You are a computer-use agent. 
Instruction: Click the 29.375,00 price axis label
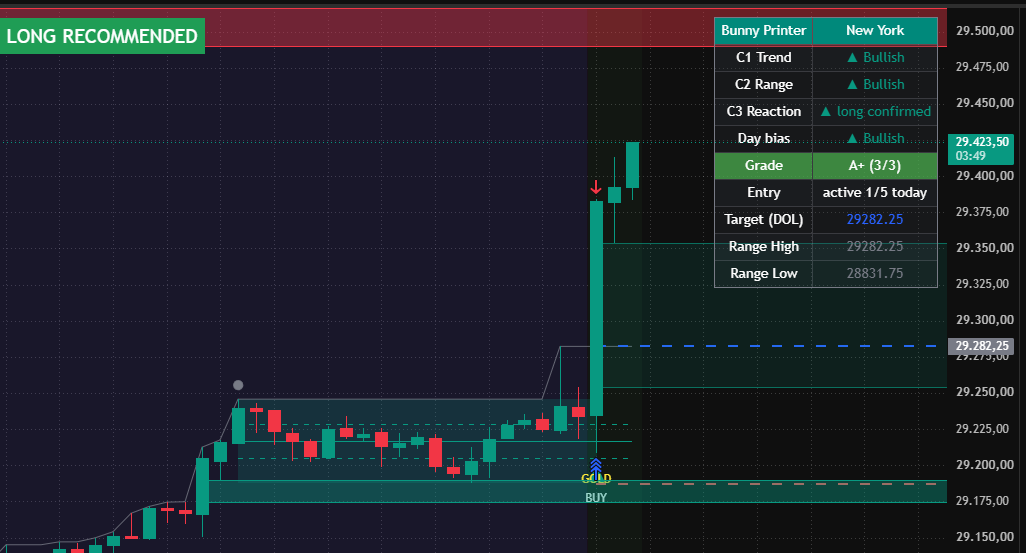pos(984,211)
